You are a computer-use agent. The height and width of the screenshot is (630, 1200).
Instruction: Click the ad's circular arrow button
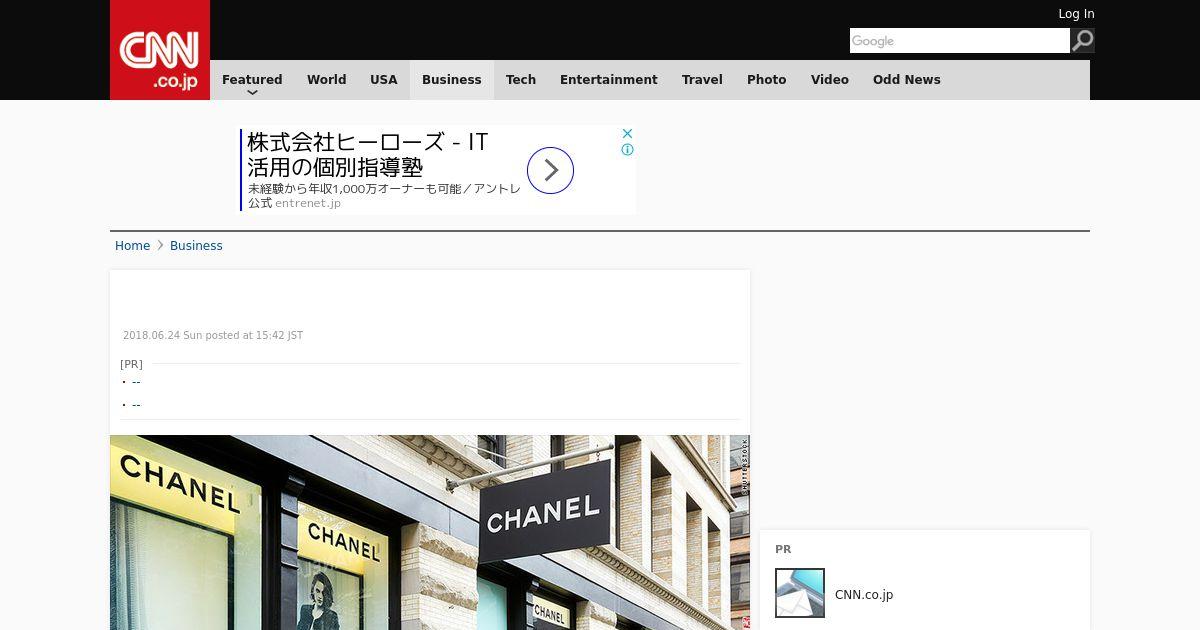tap(550, 170)
